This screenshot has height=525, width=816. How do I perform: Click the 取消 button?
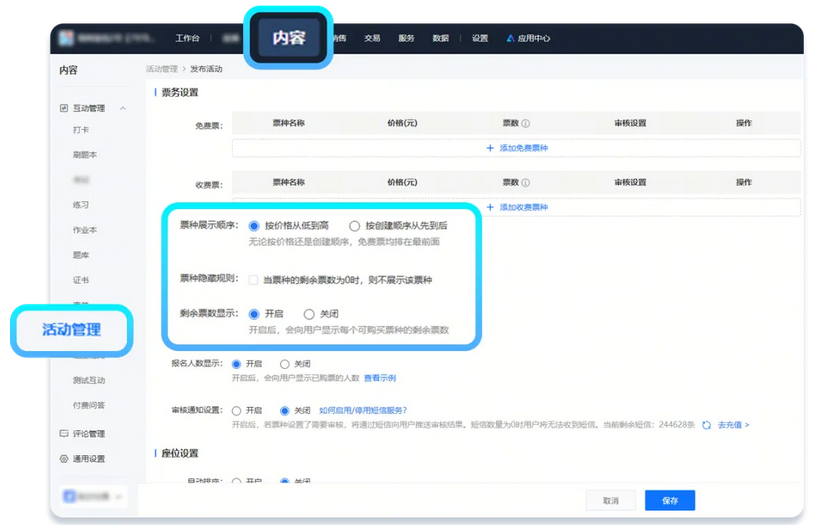pyautogui.click(x=610, y=500)
